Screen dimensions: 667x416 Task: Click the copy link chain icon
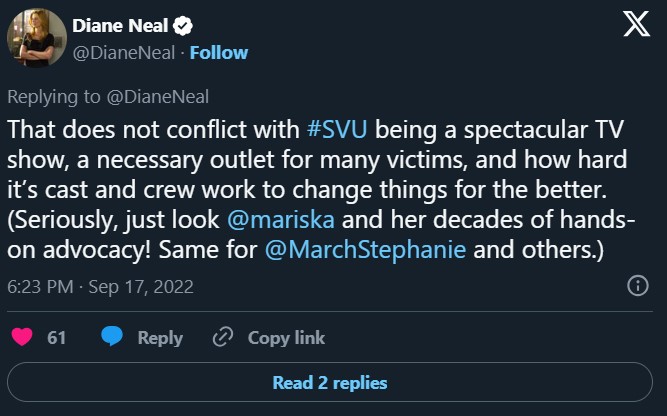coord(223,338)
